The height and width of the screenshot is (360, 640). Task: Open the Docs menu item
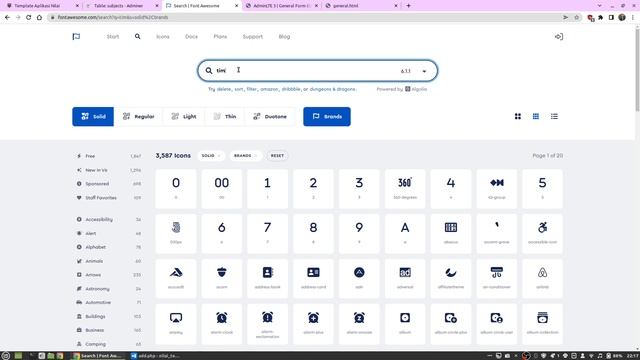point(191,37)
